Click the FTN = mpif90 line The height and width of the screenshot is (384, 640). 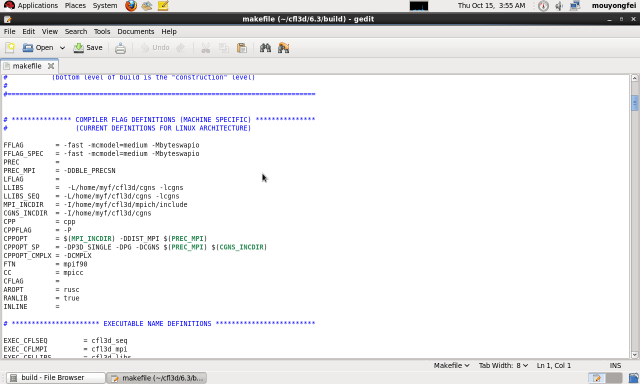coord(45,264)
